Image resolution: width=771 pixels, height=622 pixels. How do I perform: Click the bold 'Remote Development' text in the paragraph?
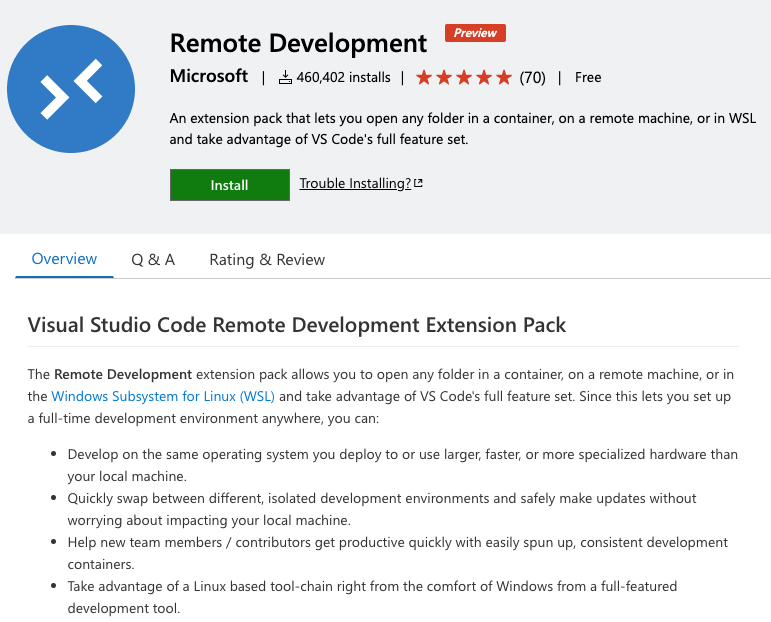123,375
